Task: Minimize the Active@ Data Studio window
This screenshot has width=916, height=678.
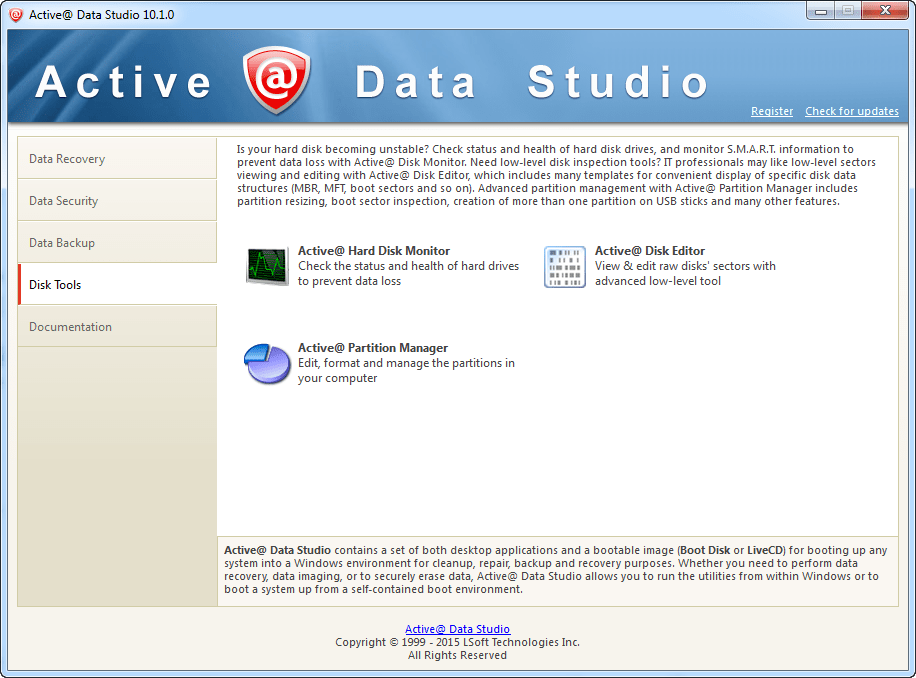Action: (x=821, y=11)
